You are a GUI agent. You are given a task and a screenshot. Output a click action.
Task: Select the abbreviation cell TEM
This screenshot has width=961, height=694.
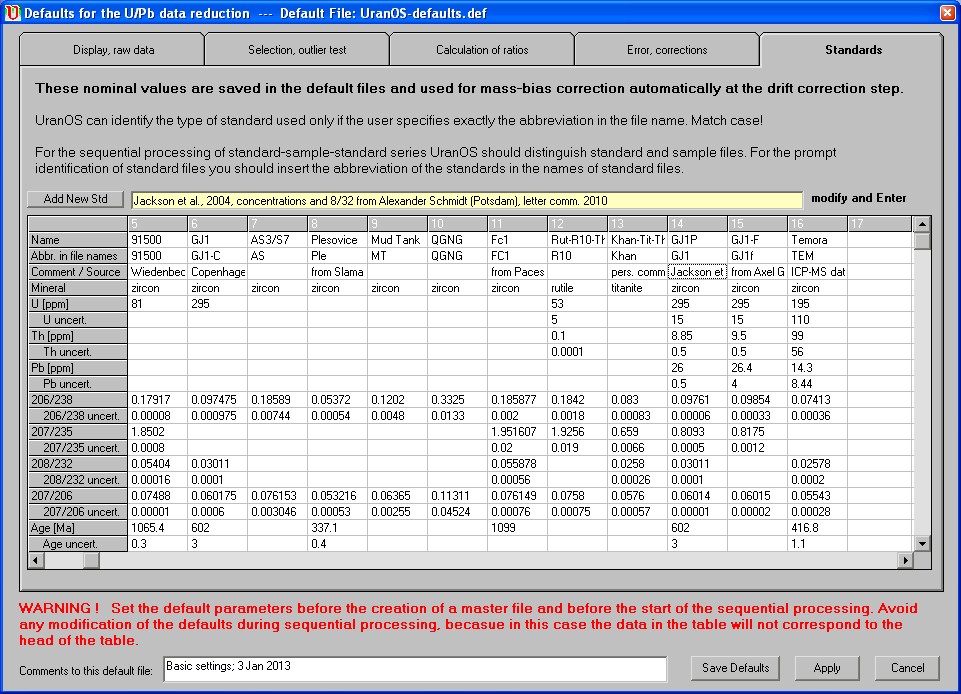(x=818, y=256)
